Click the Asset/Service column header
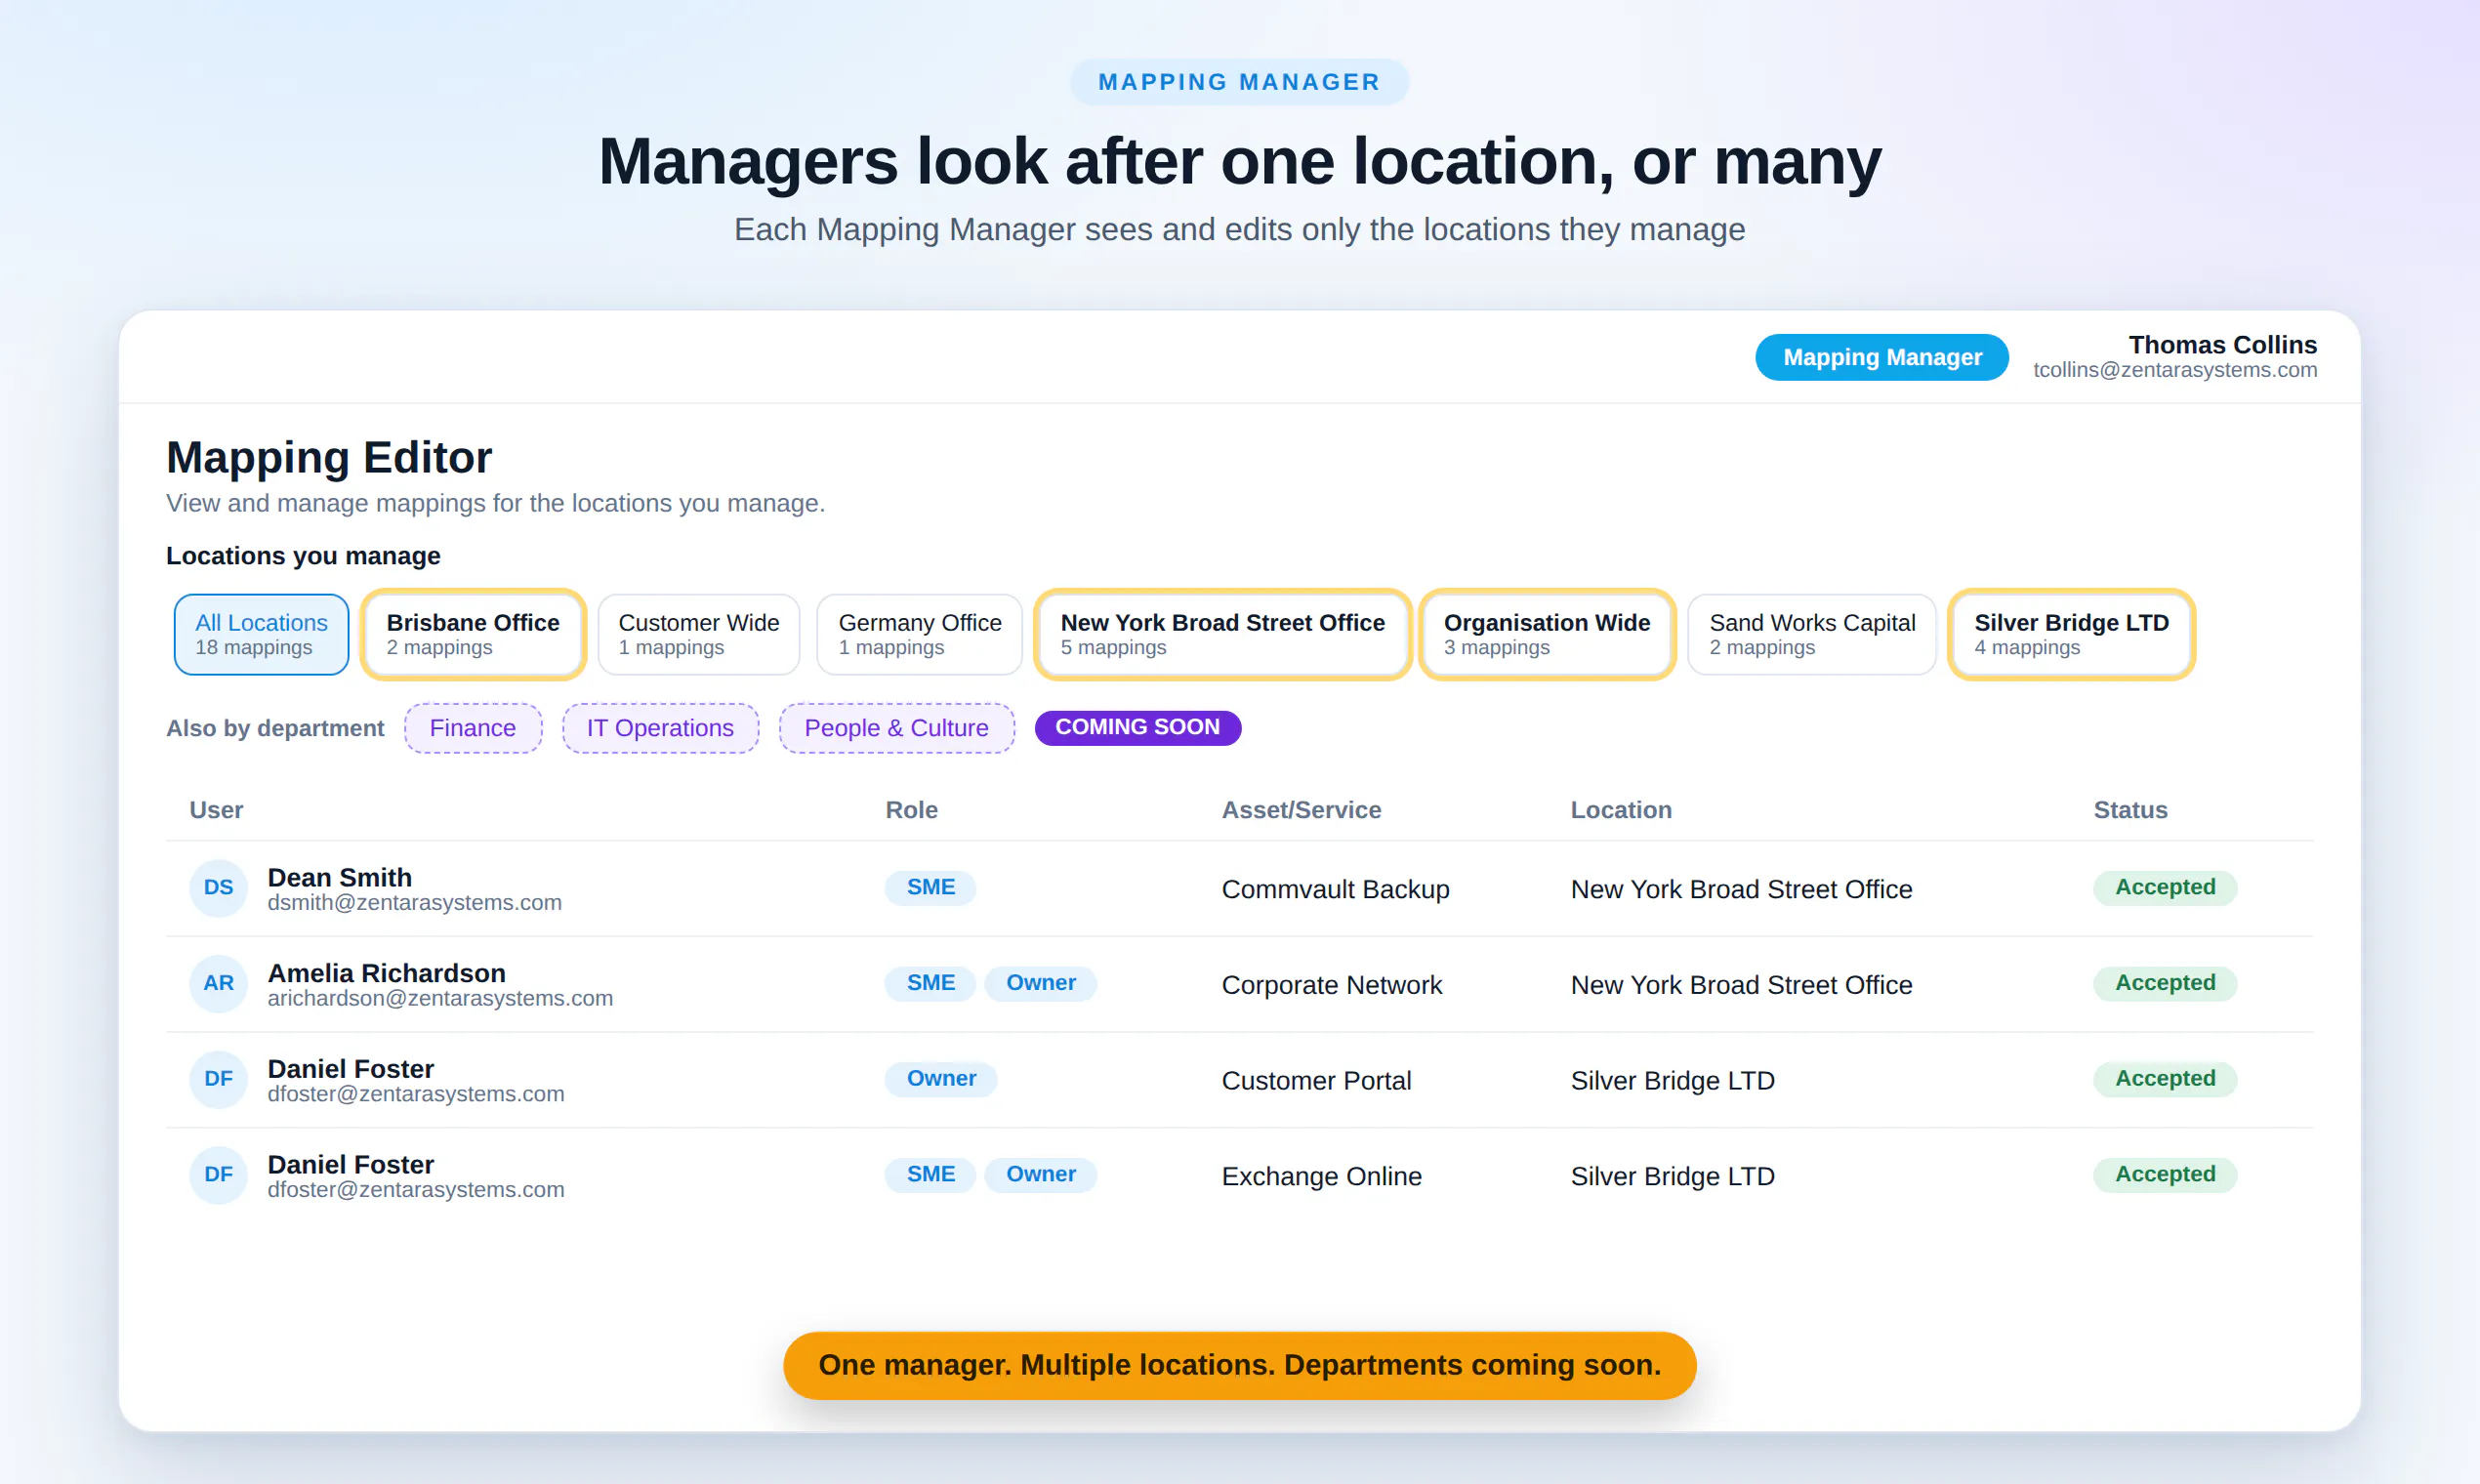This screenshot has width=2480, height=1484. (1301, 810)
